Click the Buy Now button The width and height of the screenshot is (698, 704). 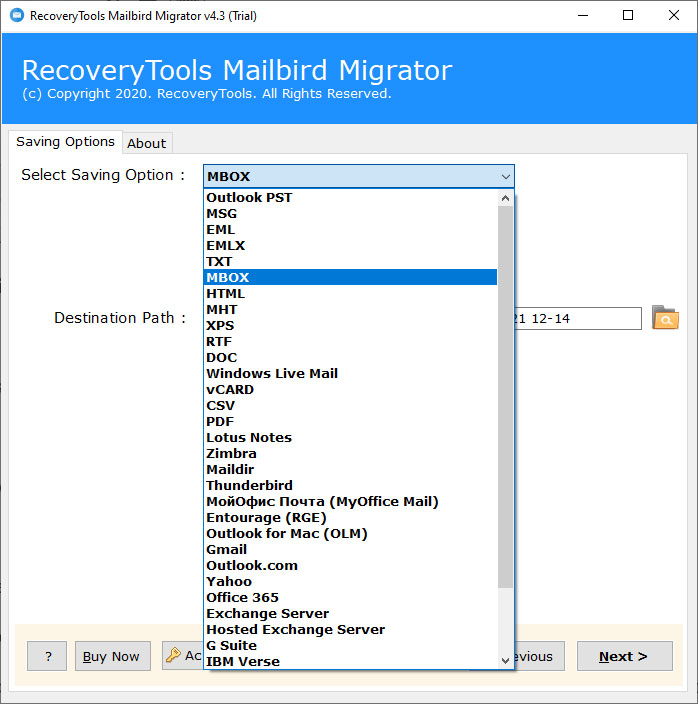tap(113, 656)
